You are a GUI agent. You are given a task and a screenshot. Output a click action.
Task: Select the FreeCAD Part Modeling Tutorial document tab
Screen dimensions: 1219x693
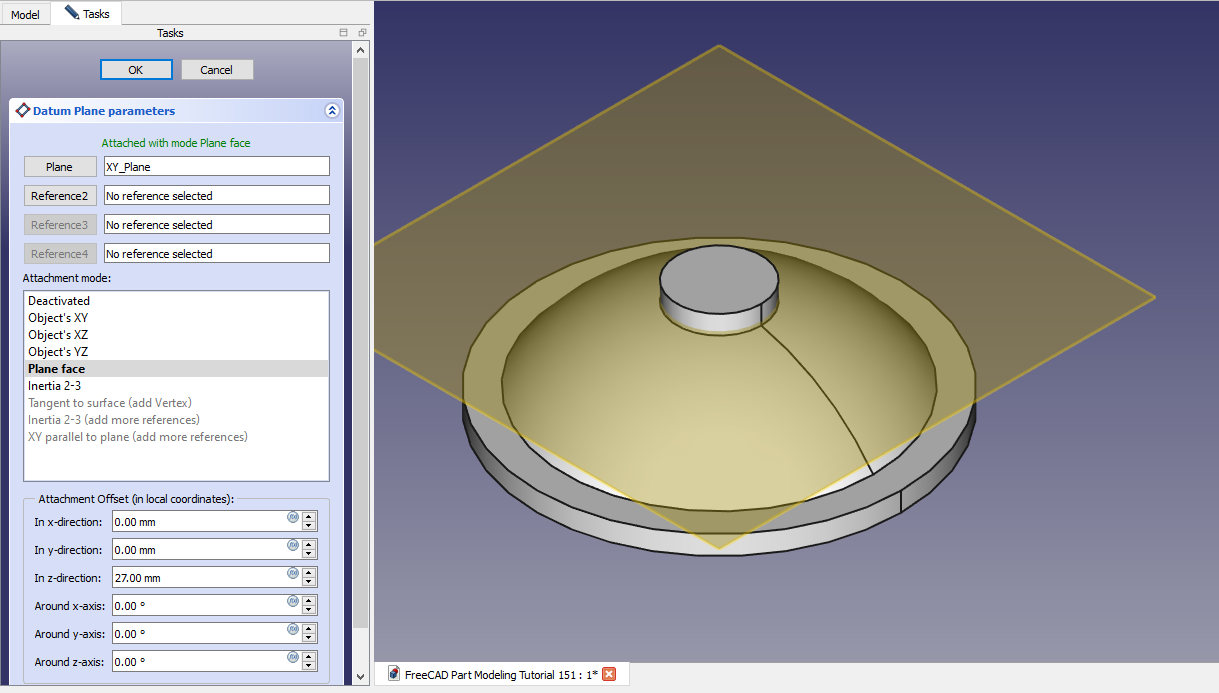pos(500,674)
